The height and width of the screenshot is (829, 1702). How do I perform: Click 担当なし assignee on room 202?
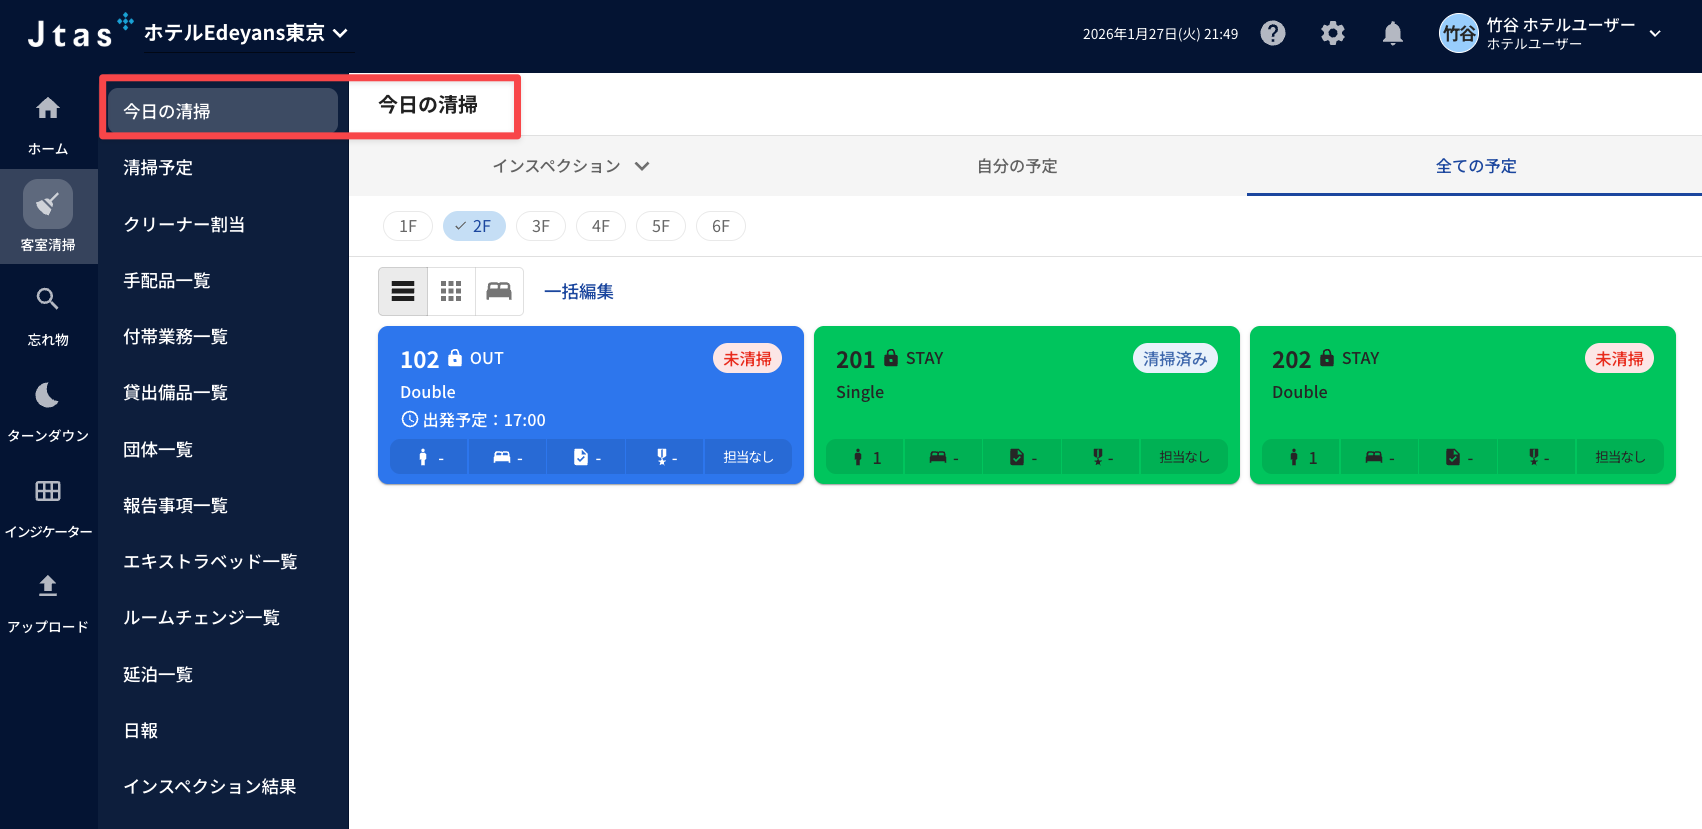1620,457
